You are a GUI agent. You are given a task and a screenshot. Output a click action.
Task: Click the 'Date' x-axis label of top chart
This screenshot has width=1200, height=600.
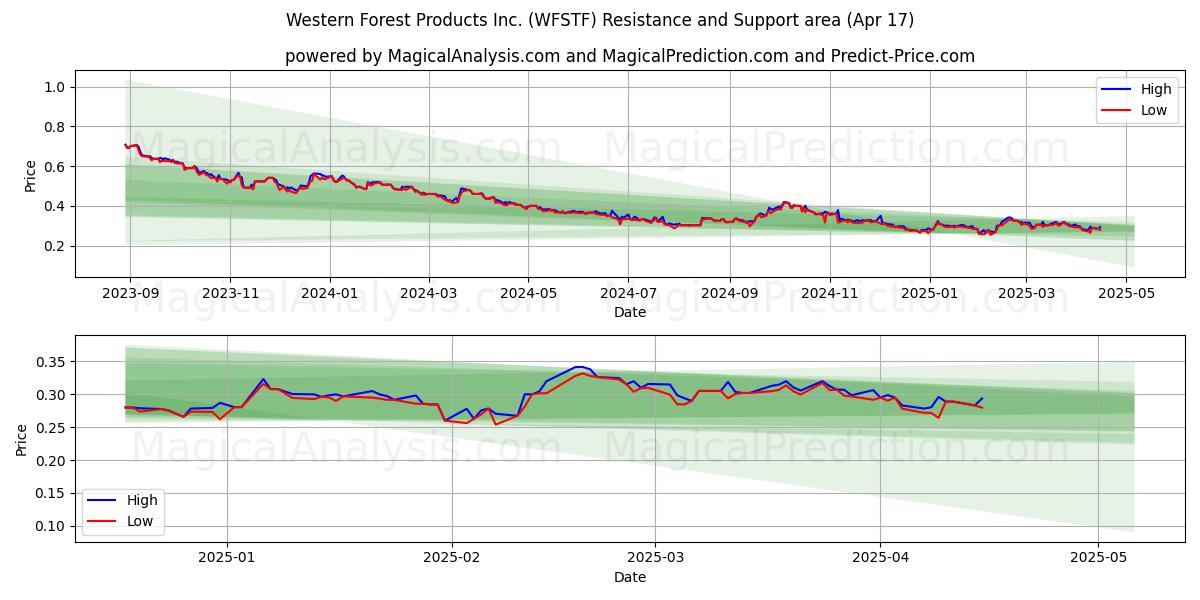[630, 313]
